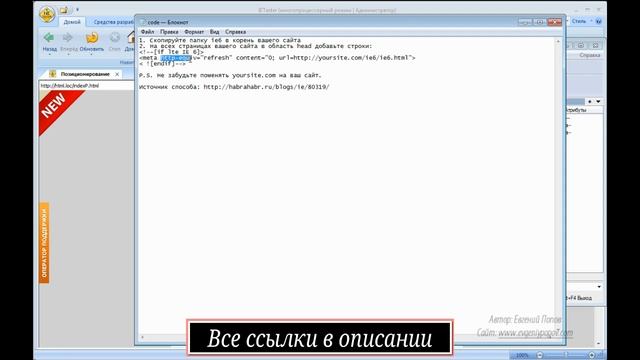This screenshot has height=360, width=640.
Task: Open the Файл menu in Notepad
Action: [x=147, y=32]
